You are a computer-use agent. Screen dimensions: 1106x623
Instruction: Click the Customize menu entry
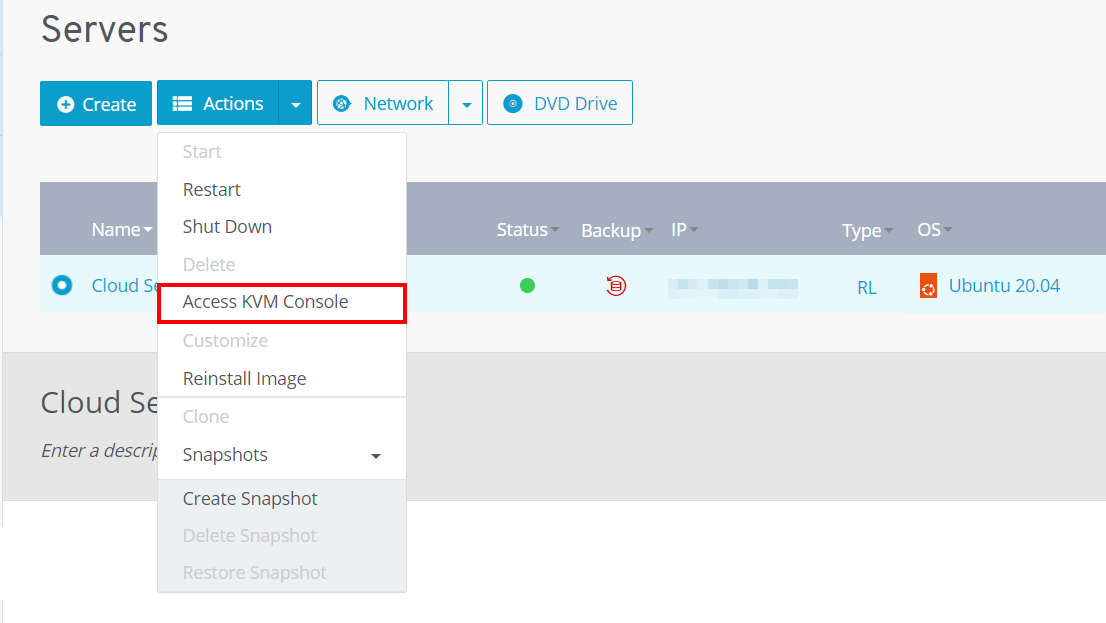[x=282, y=341]
